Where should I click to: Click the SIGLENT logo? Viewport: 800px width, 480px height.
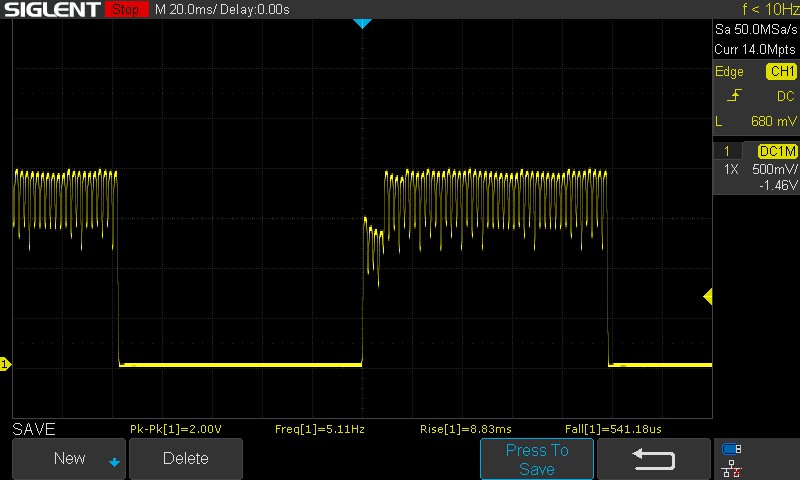[x=52, y=9]
